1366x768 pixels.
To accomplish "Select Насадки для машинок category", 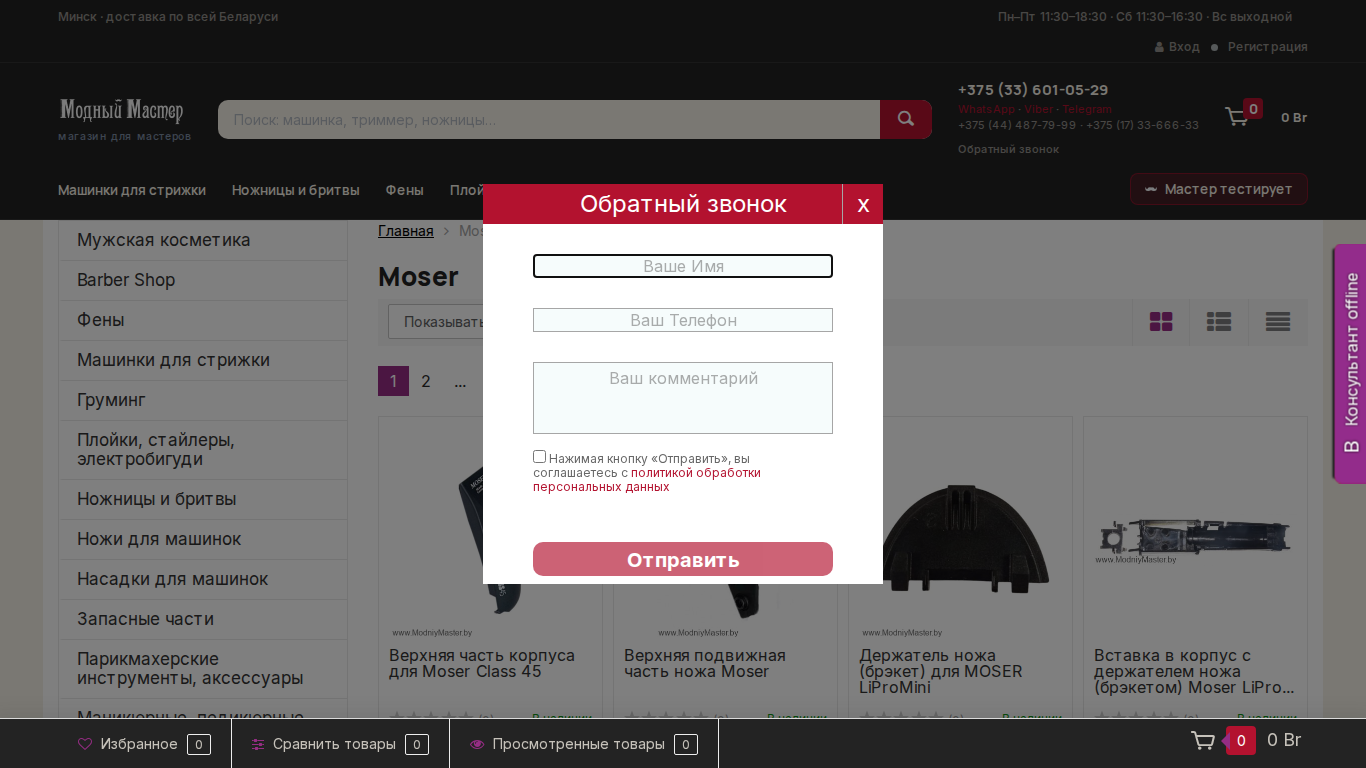I will point(203,579).
